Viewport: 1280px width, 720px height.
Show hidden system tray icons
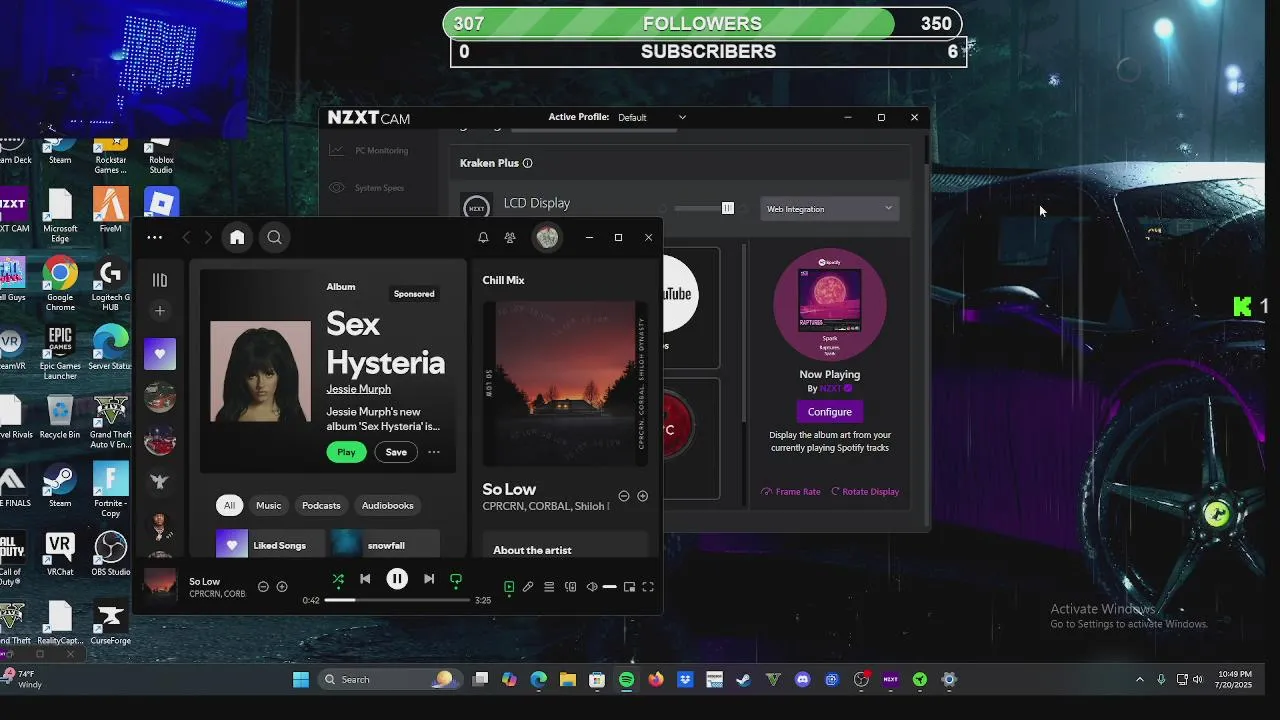(1139, 680)
